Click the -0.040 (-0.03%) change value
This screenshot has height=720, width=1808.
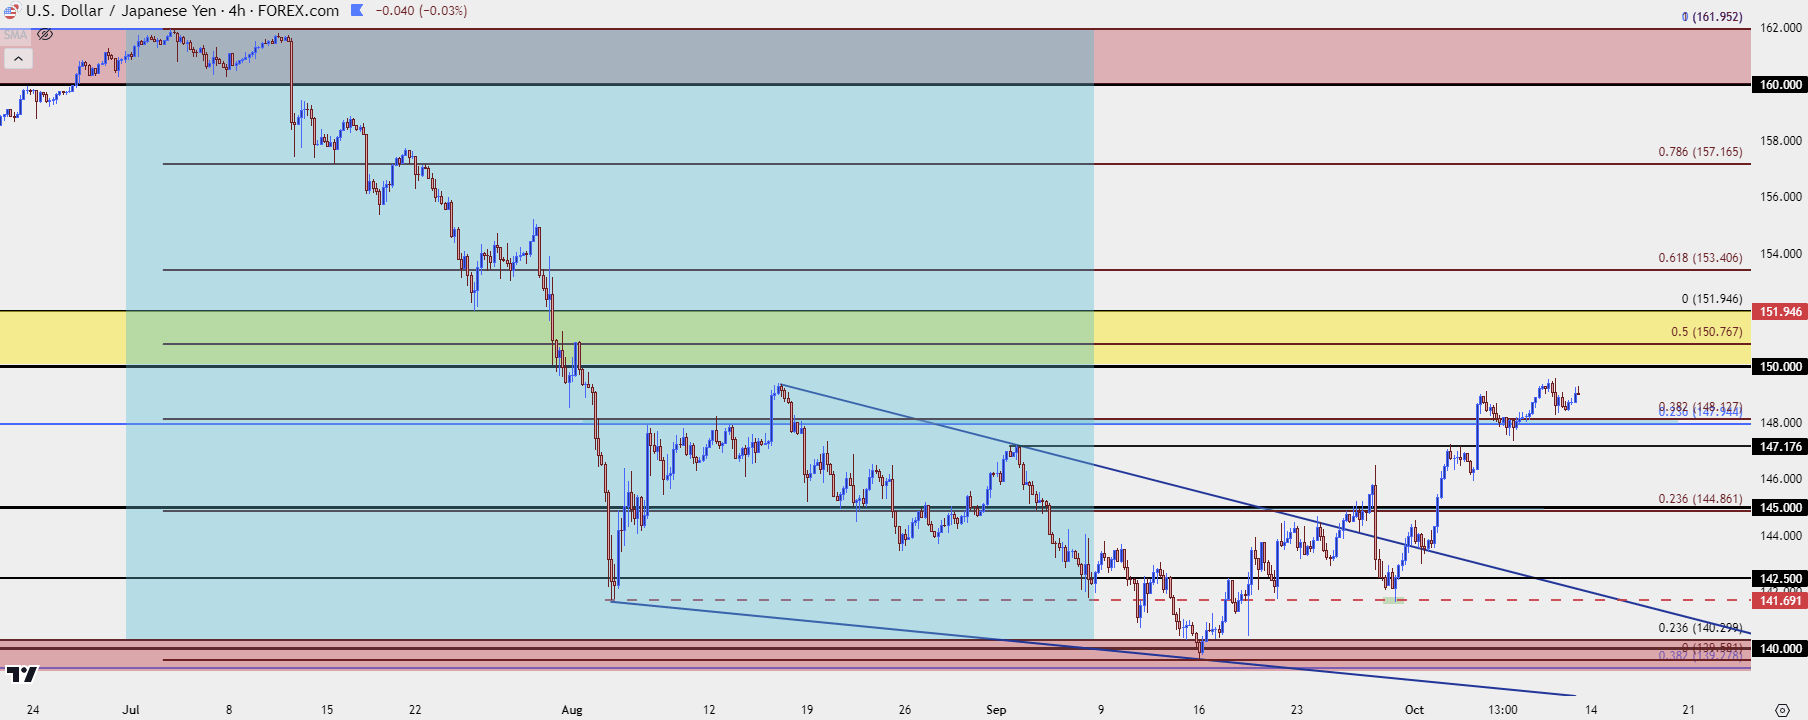pyautogui.click(x=421, y=11)
